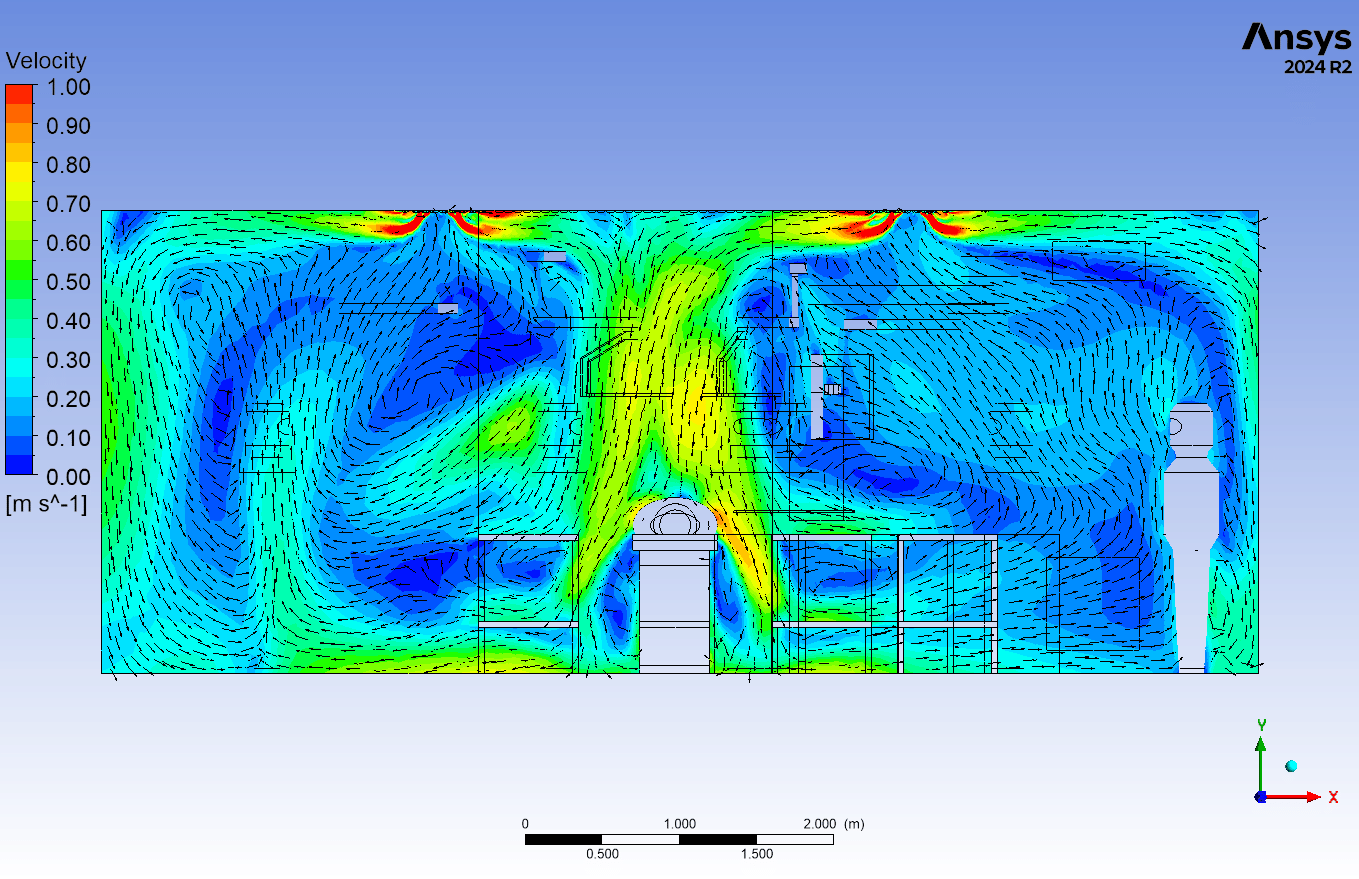The width and height of the screenshot is (1359, 879).
Task: Click the [m s^-1] units label
Action: [x=46, y=505]
